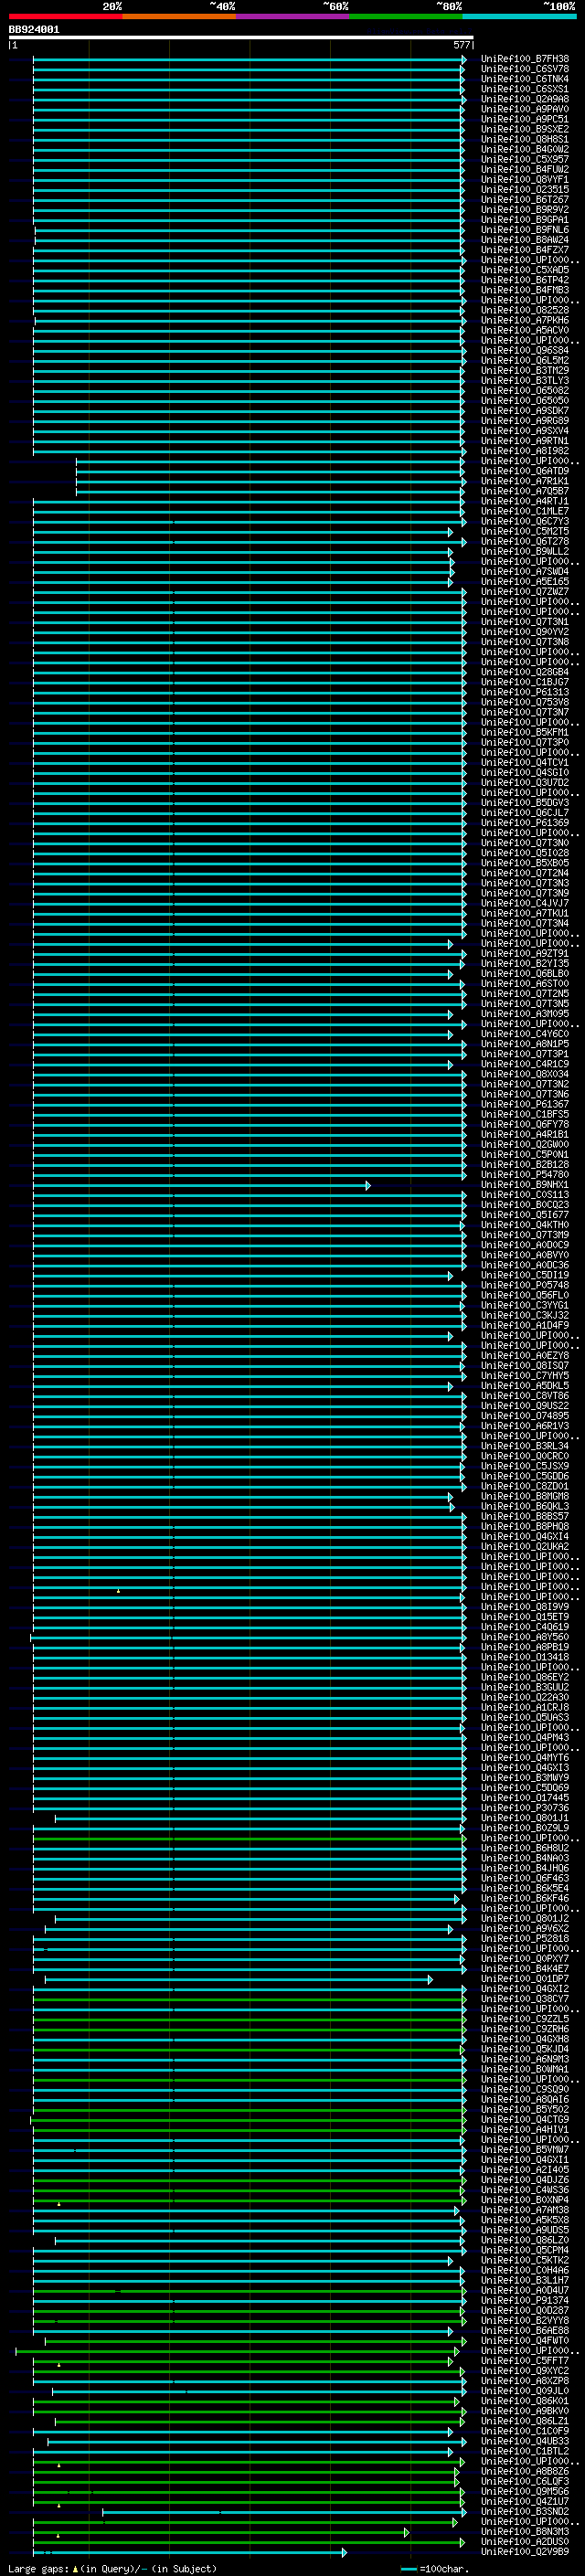Click the white query sequence bar
The image size is (585, 2576).
[241, 38]
